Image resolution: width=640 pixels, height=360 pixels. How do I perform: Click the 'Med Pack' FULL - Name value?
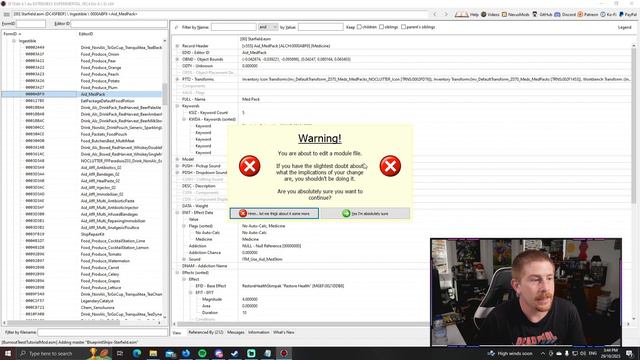251,99
